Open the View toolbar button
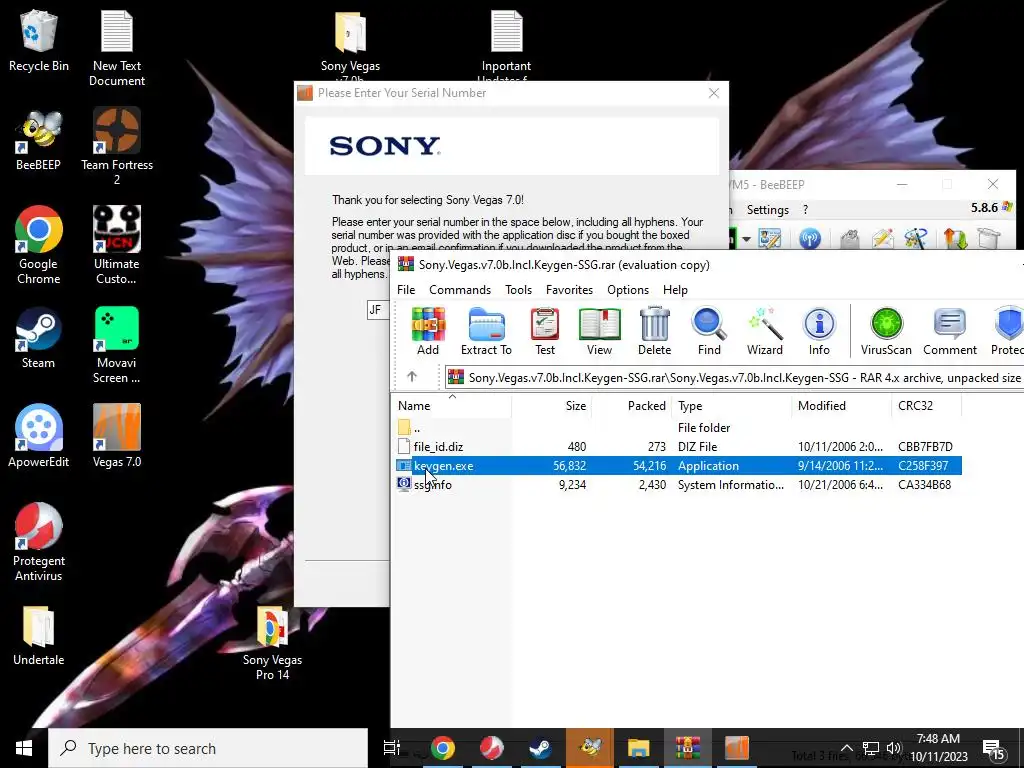This screenshot has height=768, width=1024. pyautogui.click(x=600, y=332)
